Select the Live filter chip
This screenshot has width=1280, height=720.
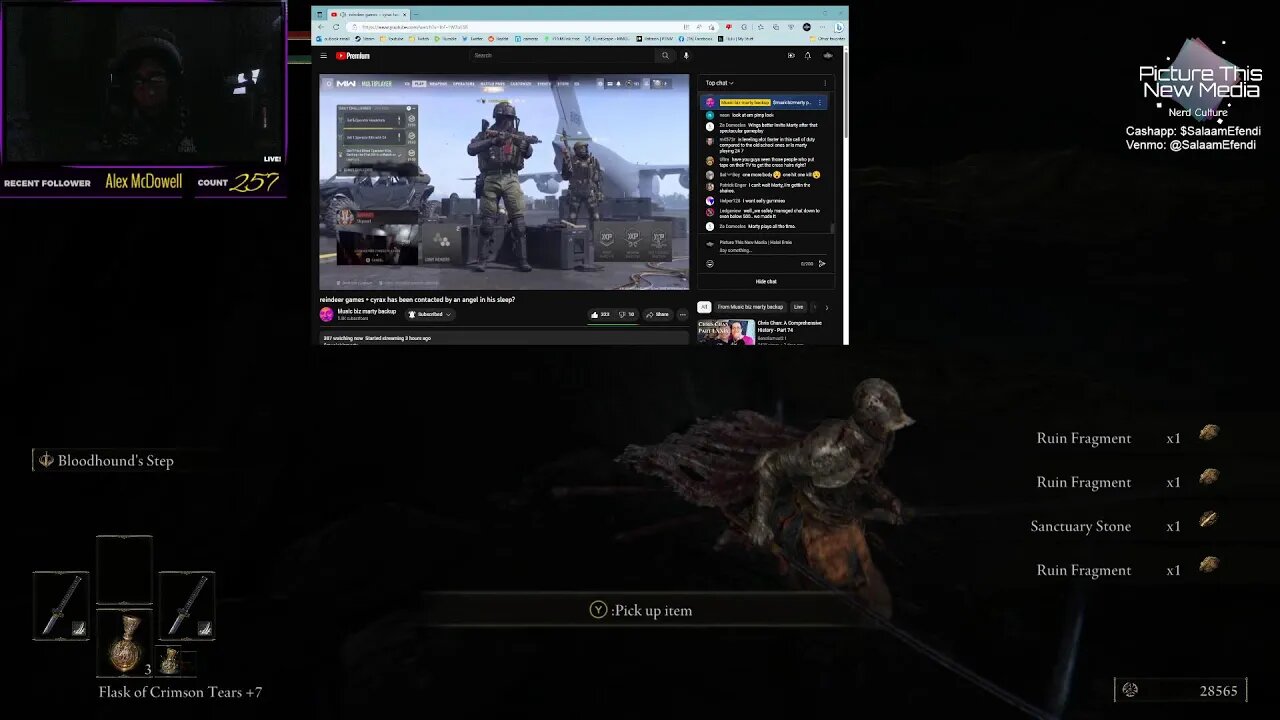(x=798, y=307)
